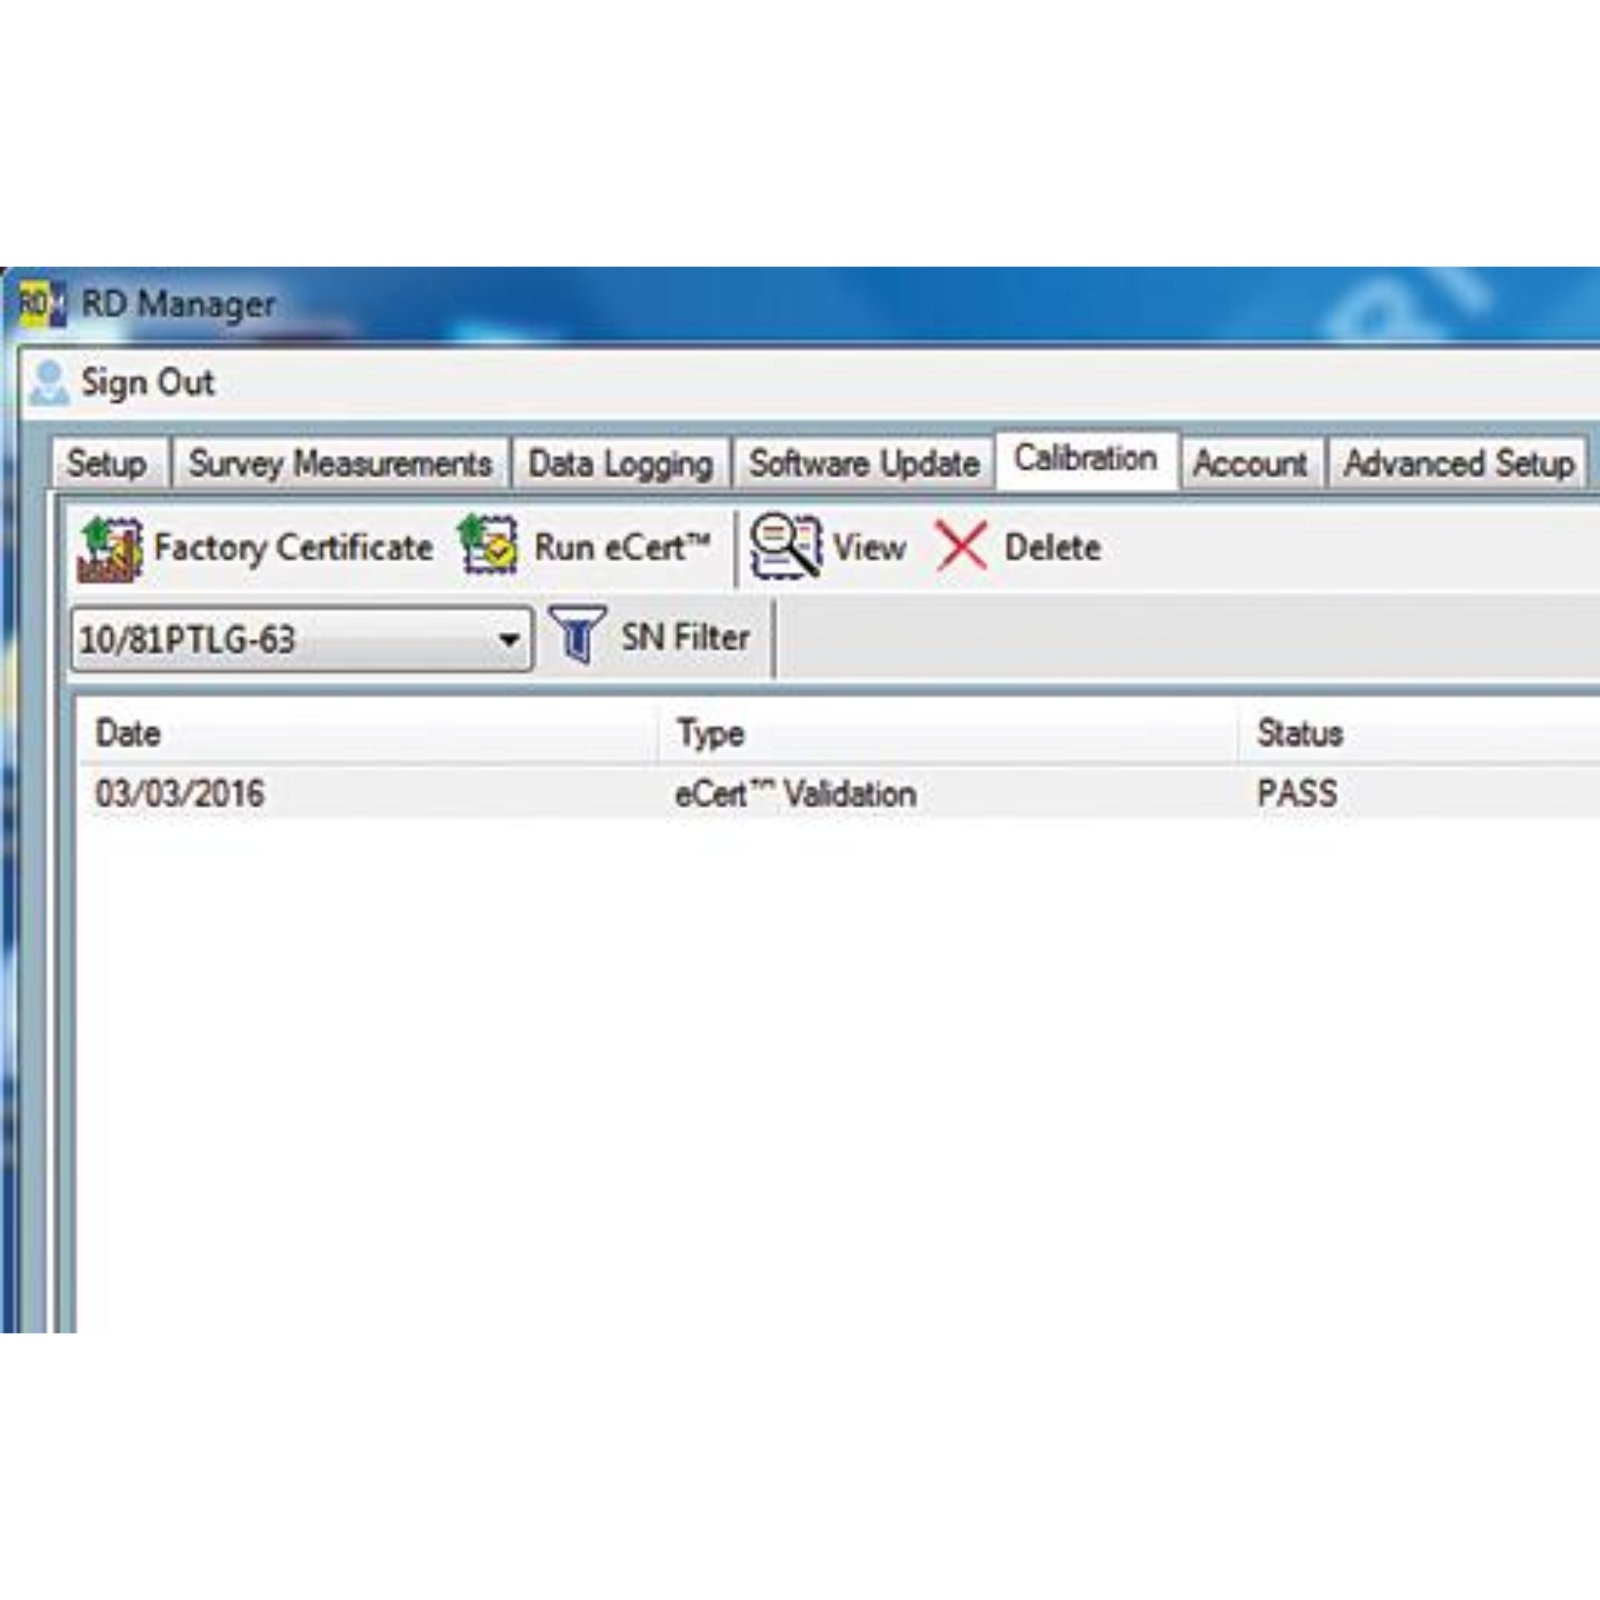Image resolution: width=1600 pixels, height=1600 pixels.
Task: Sort by the Date column header
Action: click(368, 734)
